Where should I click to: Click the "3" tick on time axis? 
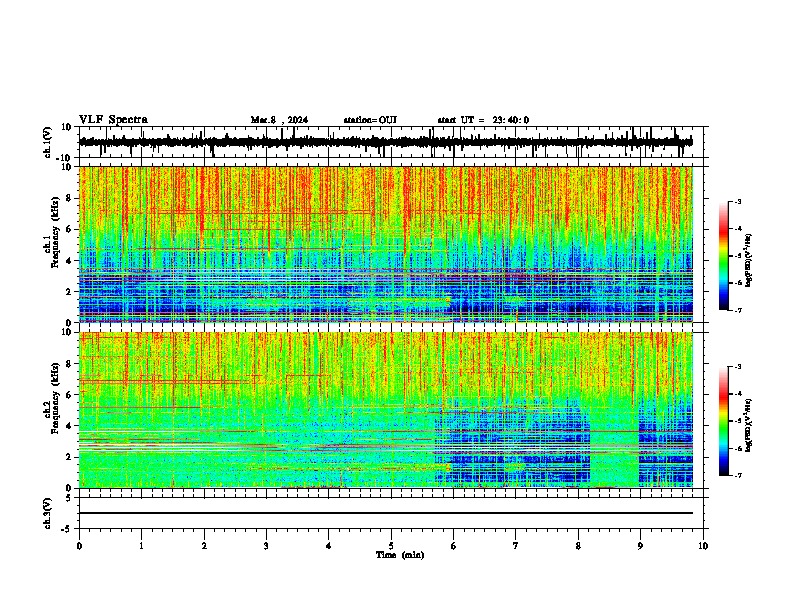tap(266, 546)
